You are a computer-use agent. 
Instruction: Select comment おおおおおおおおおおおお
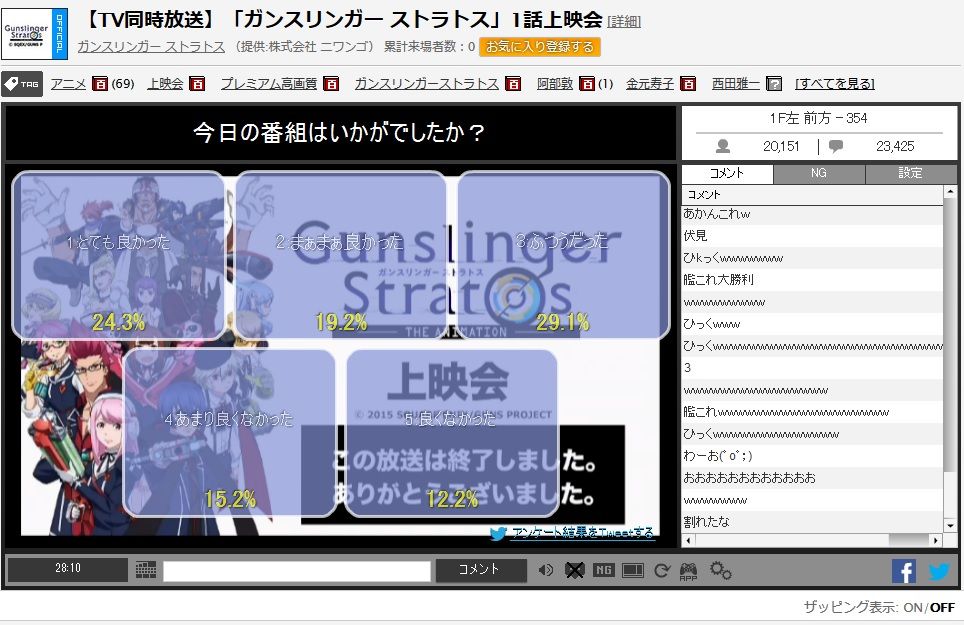[812, 478]
